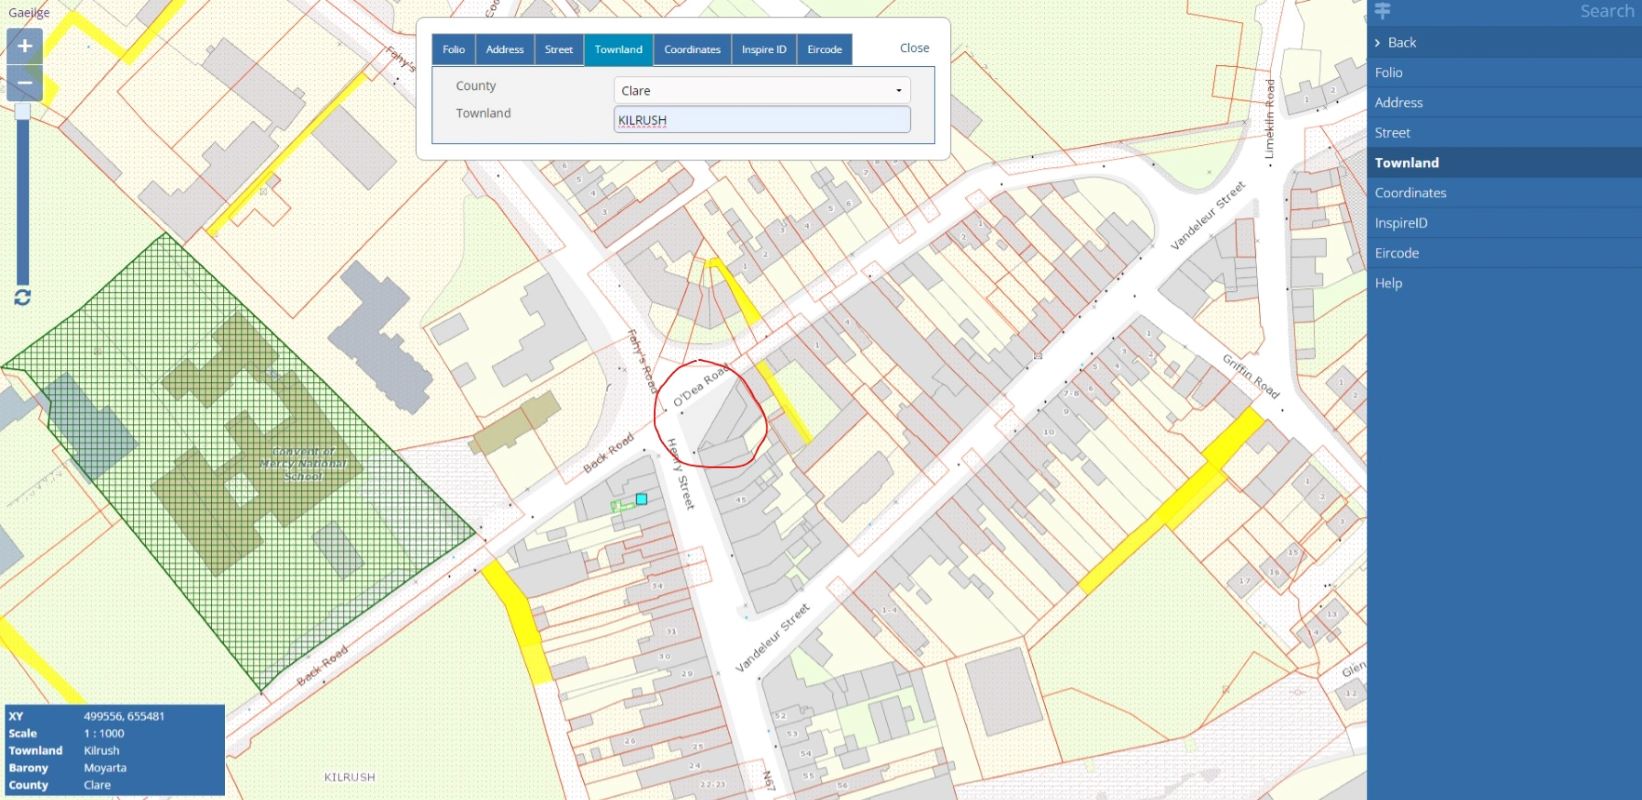Close the search dialog
This screenshot has height=800, width=1642.
[x=914, y=48]
